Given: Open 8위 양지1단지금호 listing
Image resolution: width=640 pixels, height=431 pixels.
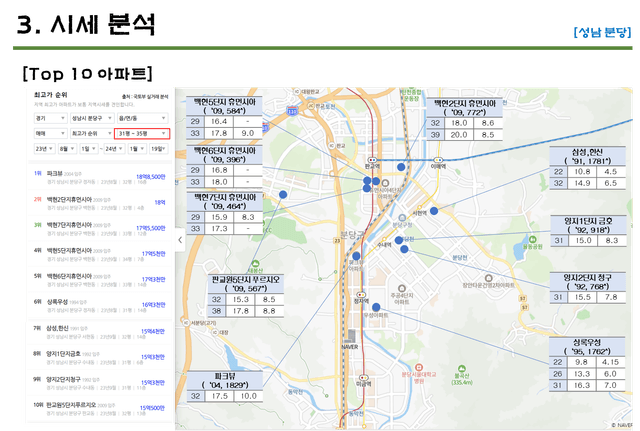Looking at the screenshot, I should click(100, 358).
